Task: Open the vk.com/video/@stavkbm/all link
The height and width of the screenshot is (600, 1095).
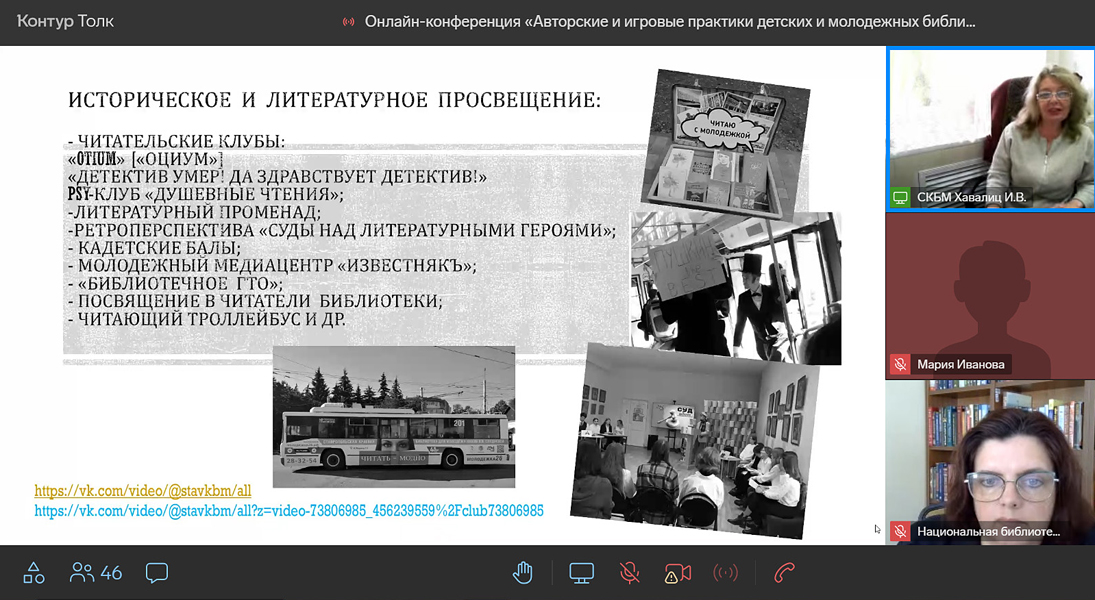Action: click(x=142, y=491)
